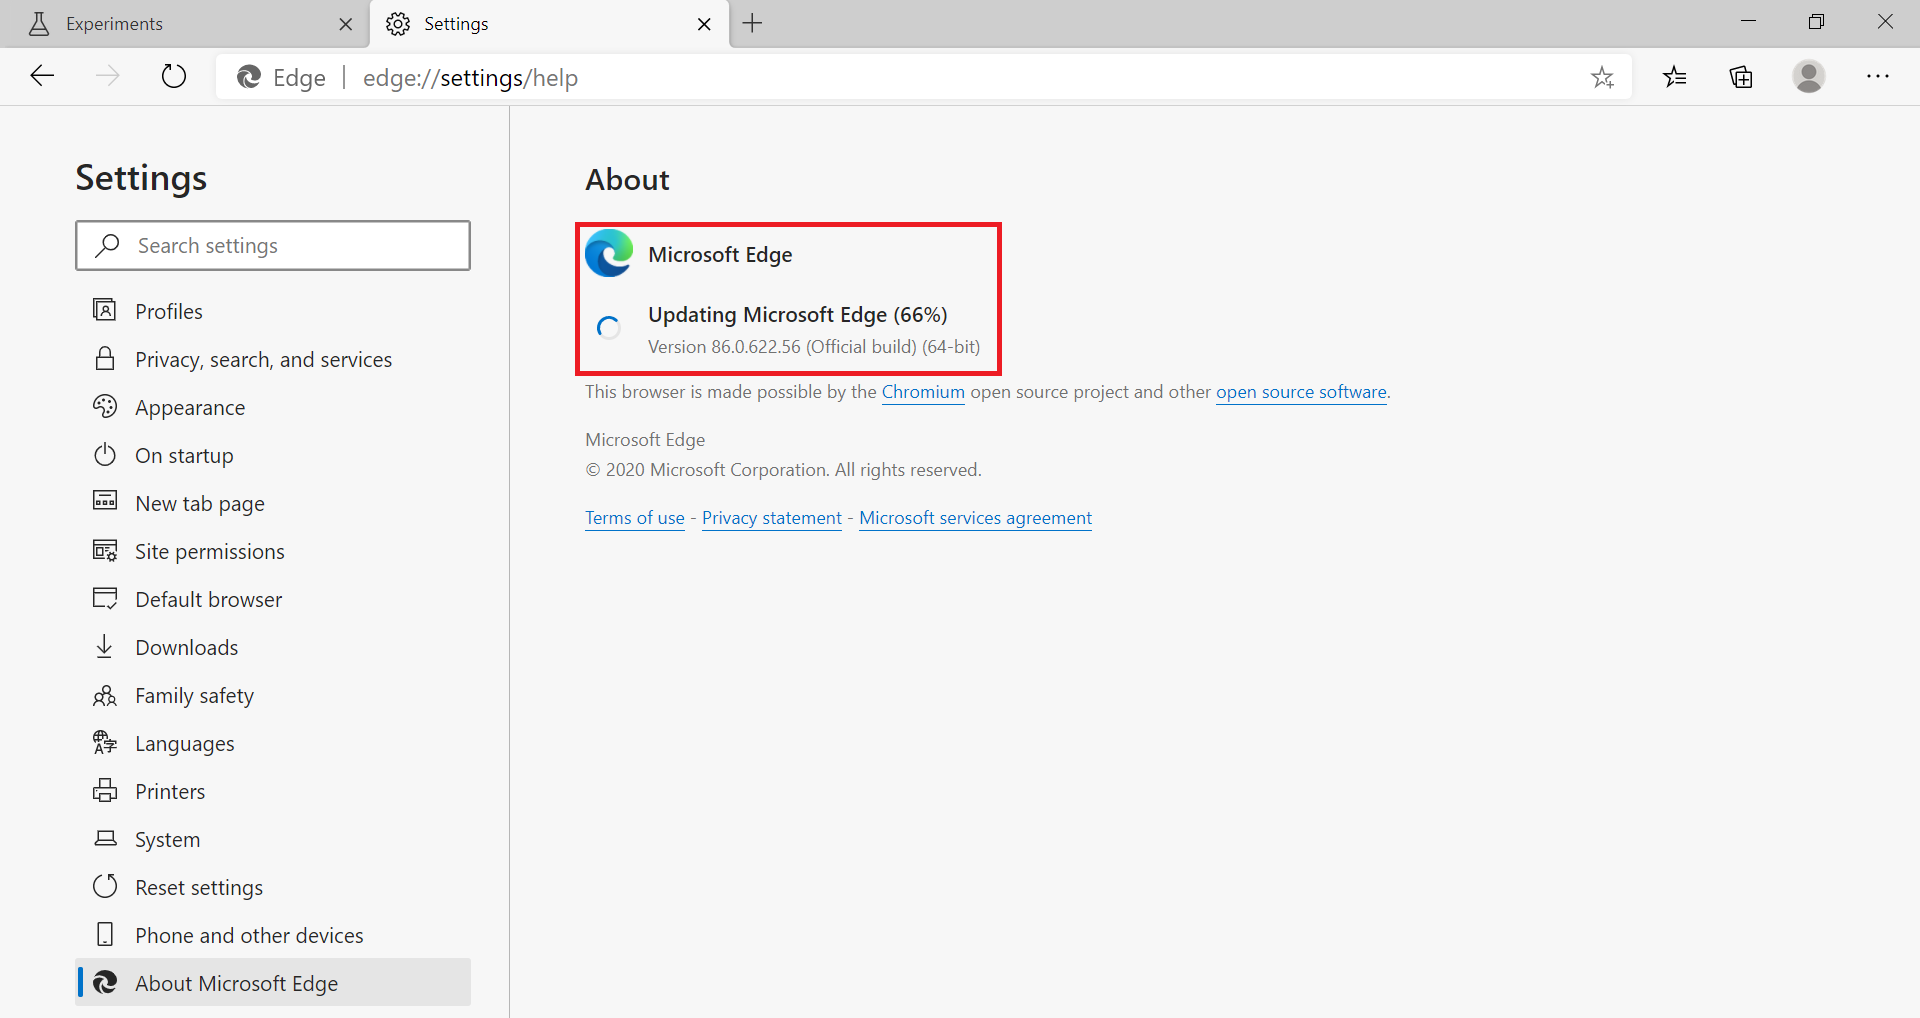Screen dimensions: 1920x1018
Task: Select the Downloads arrow icon
Action: point(105,646)
